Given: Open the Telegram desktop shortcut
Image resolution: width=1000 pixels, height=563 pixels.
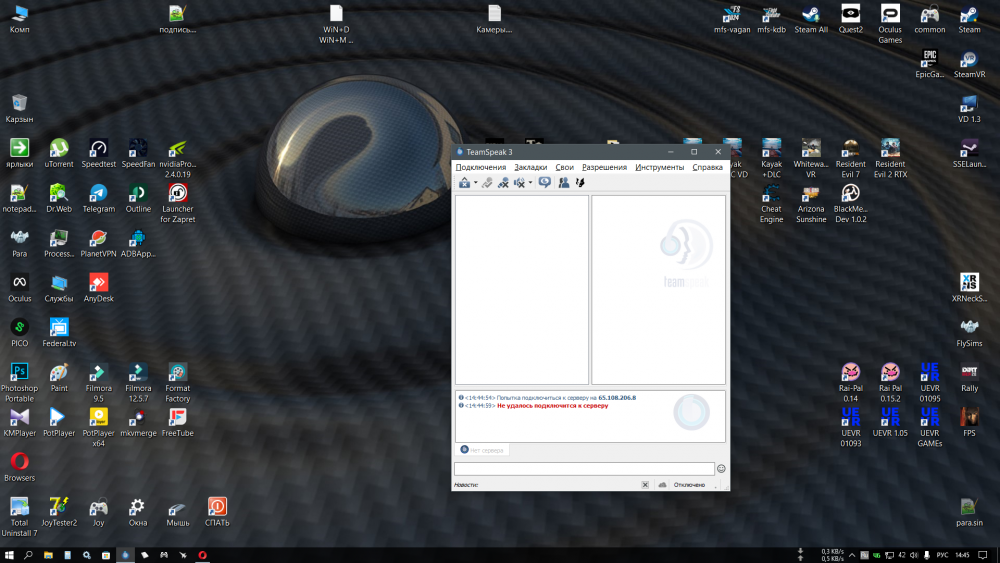Looking at the screenshot, I should point(98,194).
